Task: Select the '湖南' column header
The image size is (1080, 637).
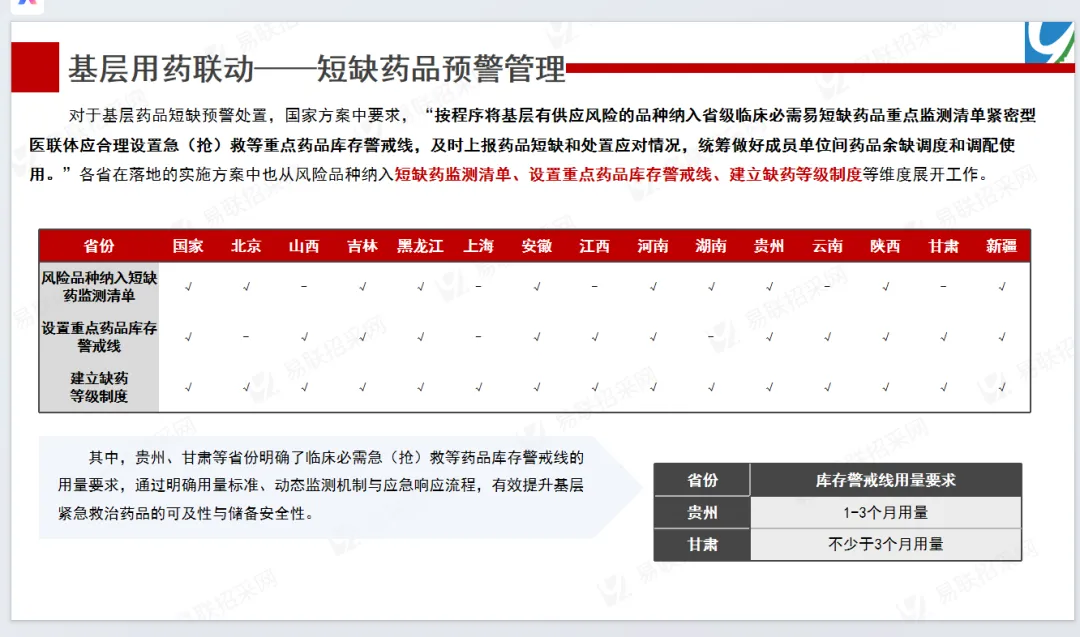Action: click(711, 246)
